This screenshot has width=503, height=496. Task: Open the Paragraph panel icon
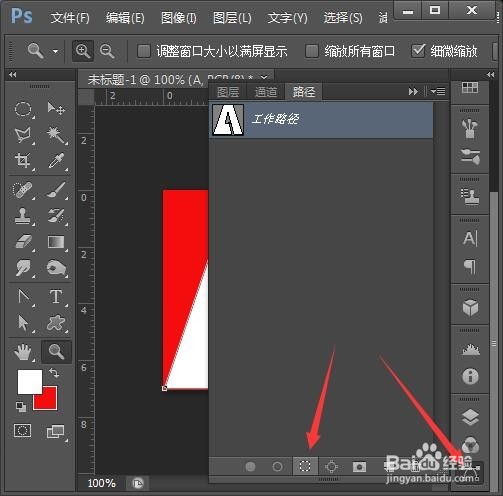coord(470,267)
